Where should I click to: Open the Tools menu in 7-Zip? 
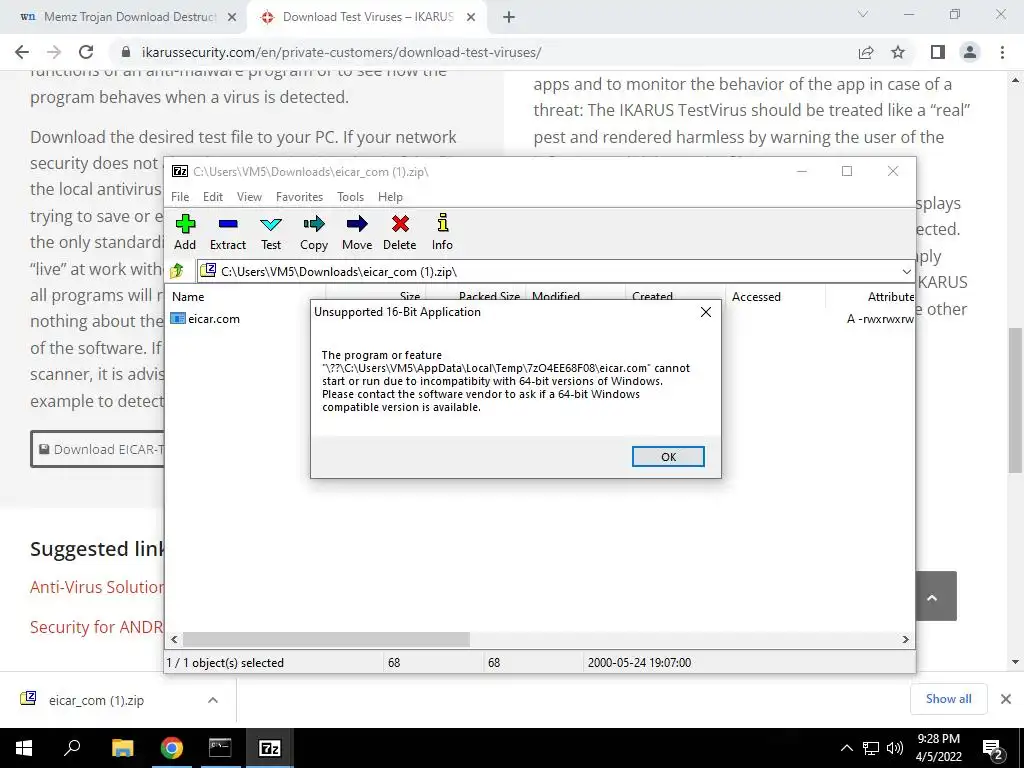click(x=350, y=197)
